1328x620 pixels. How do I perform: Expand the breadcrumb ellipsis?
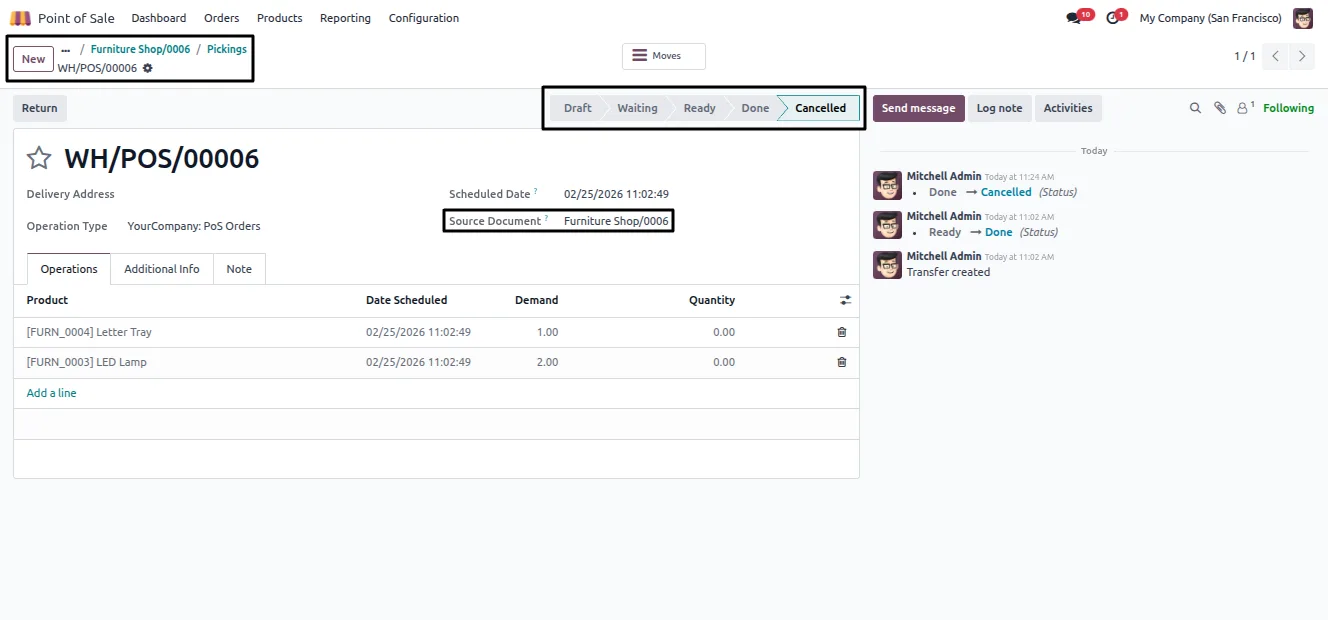[x=66, y=49]
